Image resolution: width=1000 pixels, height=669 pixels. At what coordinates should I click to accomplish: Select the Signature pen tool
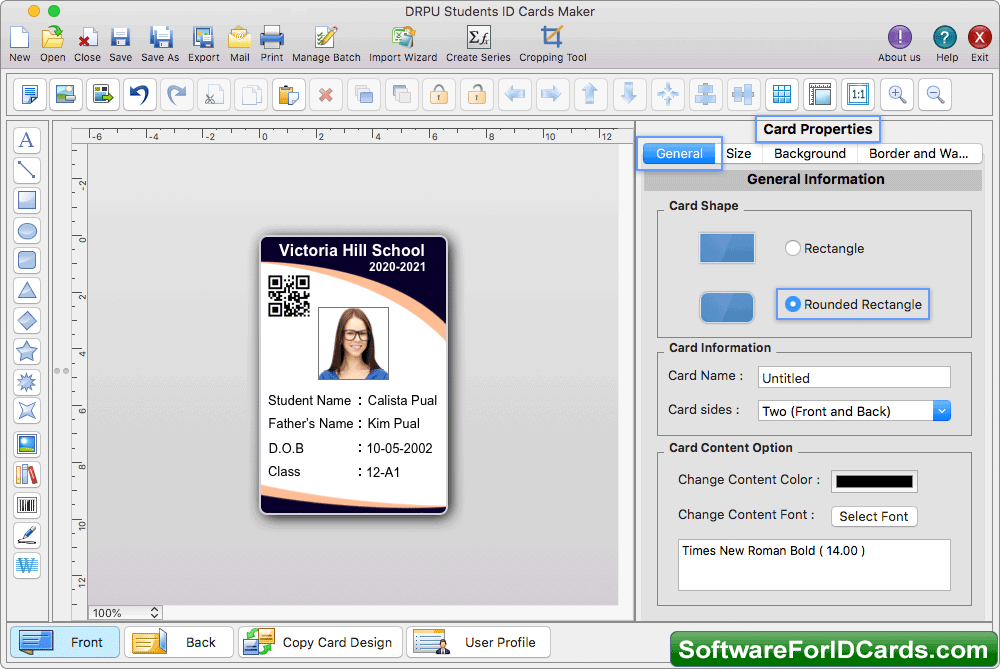[x=27, y=536]
